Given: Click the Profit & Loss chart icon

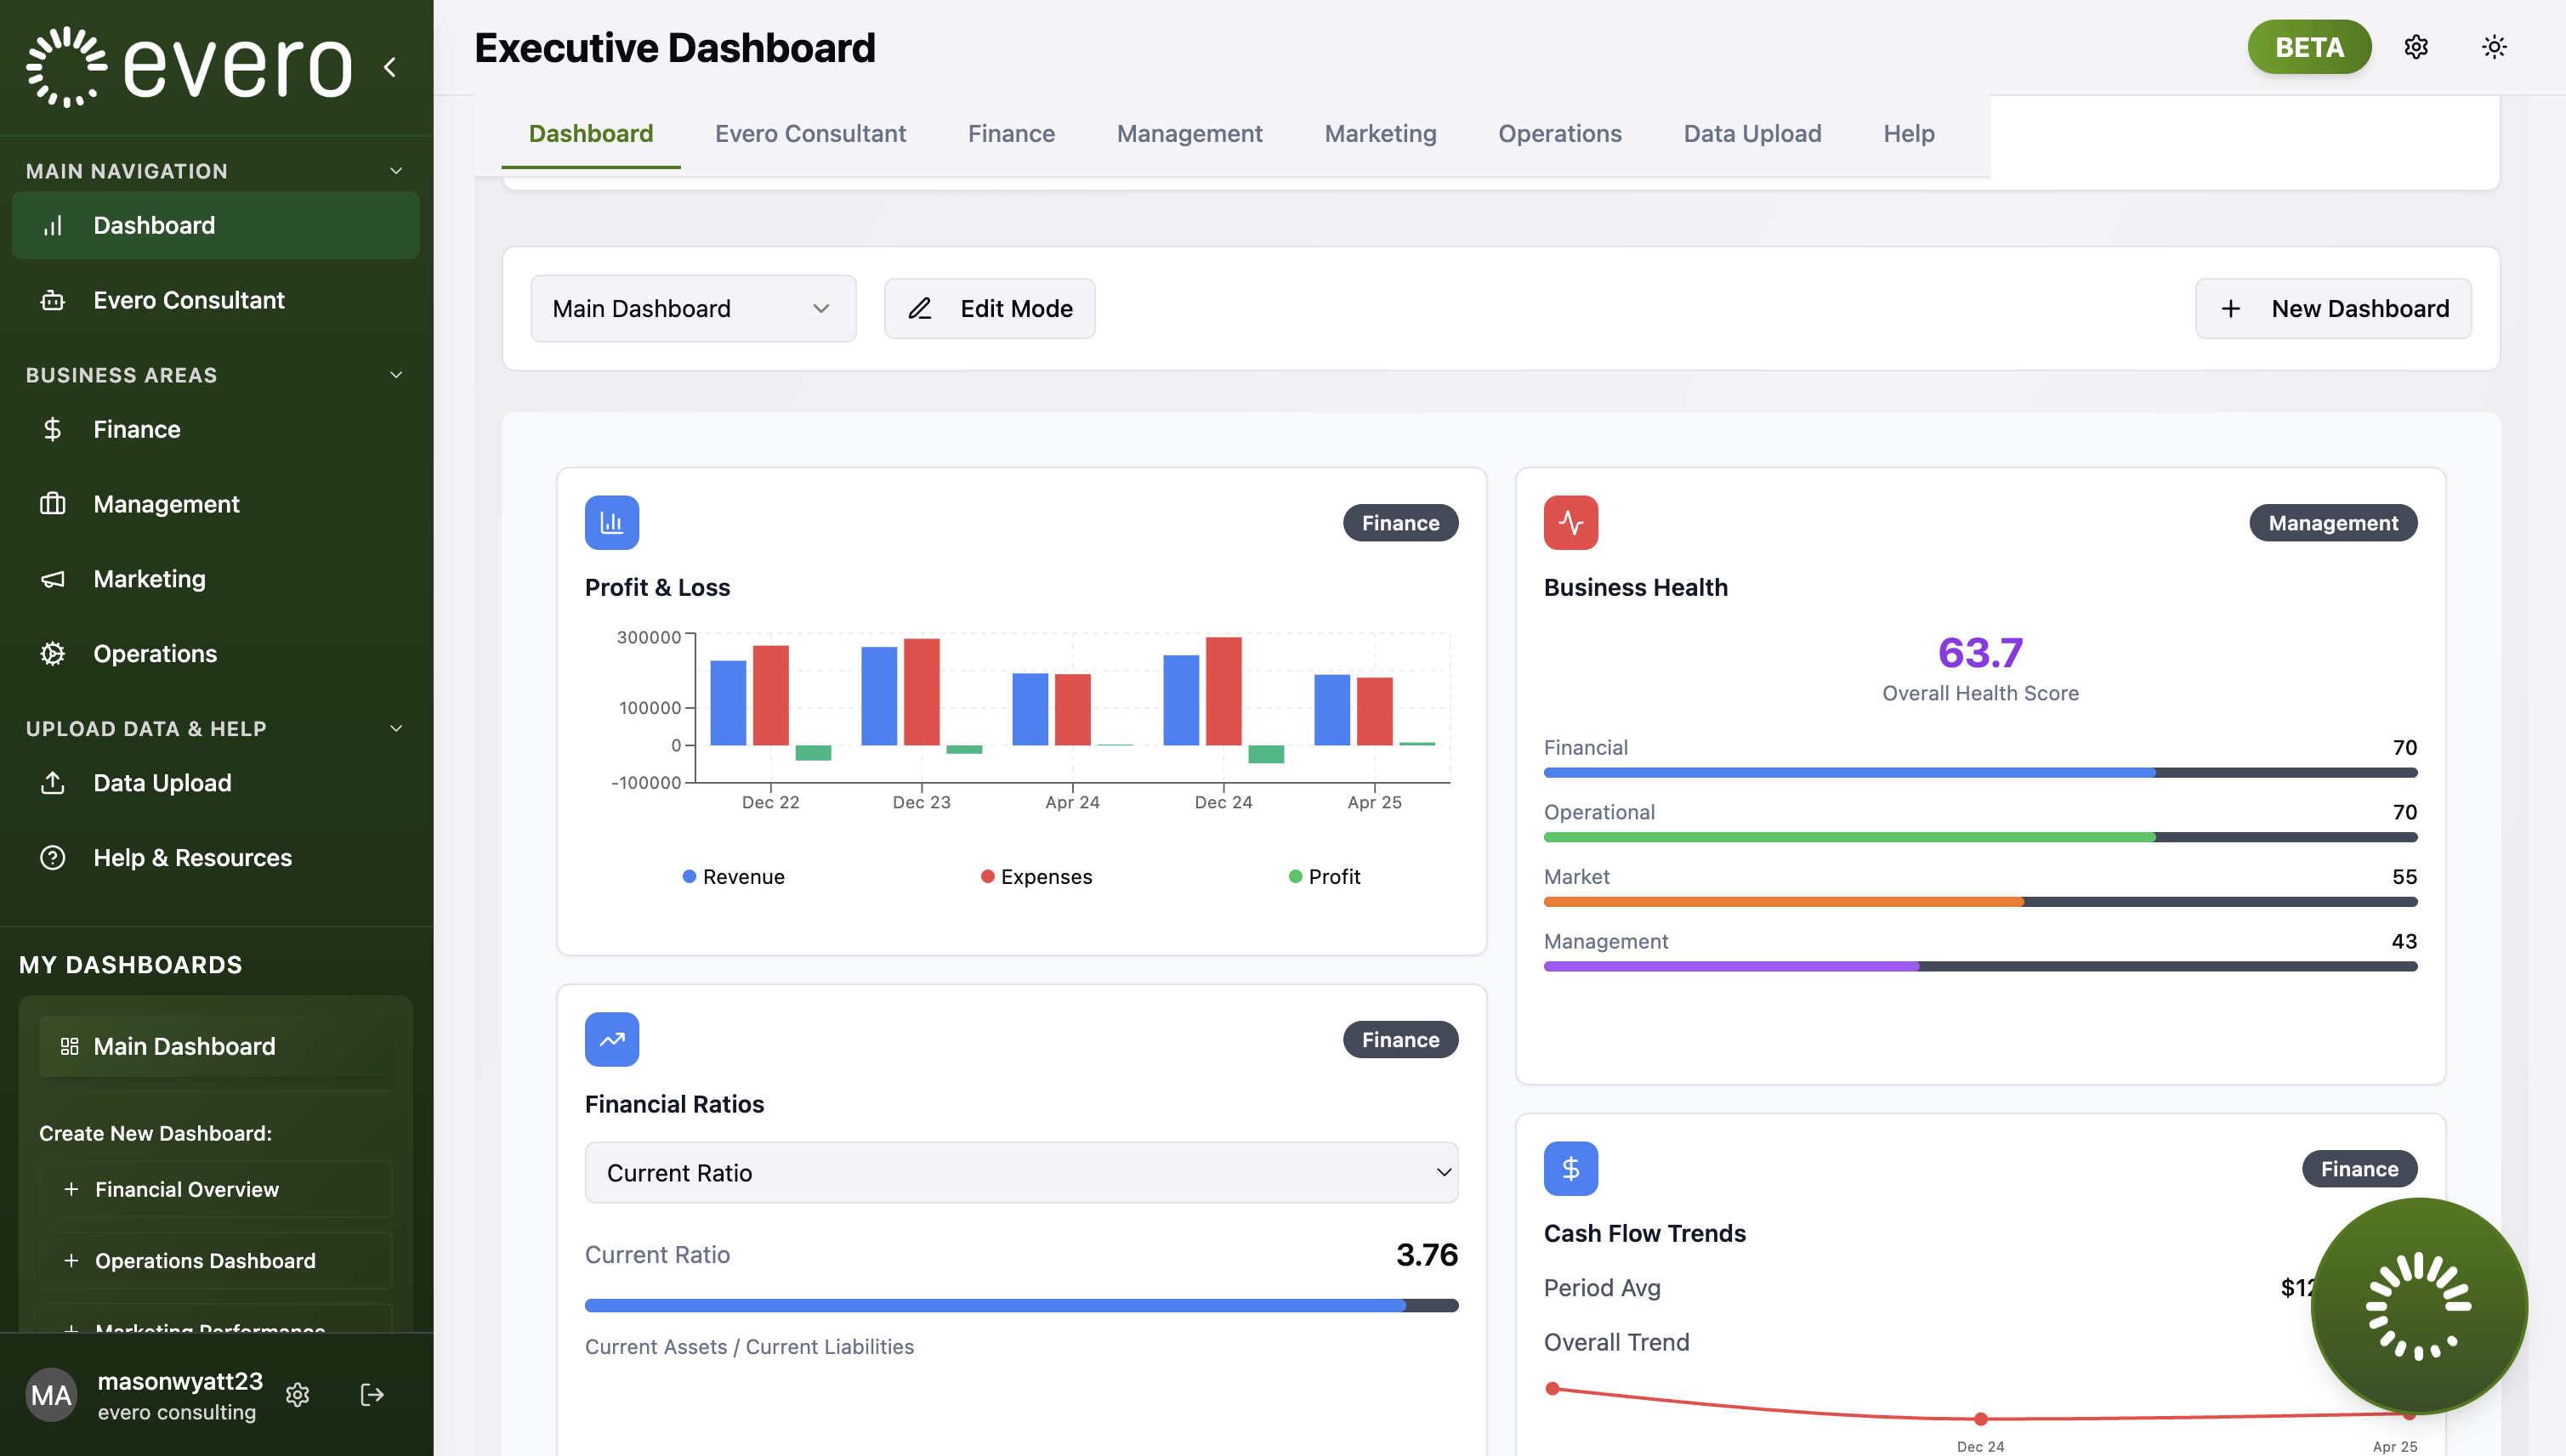Looking at the screenshot, I should (x=611, y=522).
